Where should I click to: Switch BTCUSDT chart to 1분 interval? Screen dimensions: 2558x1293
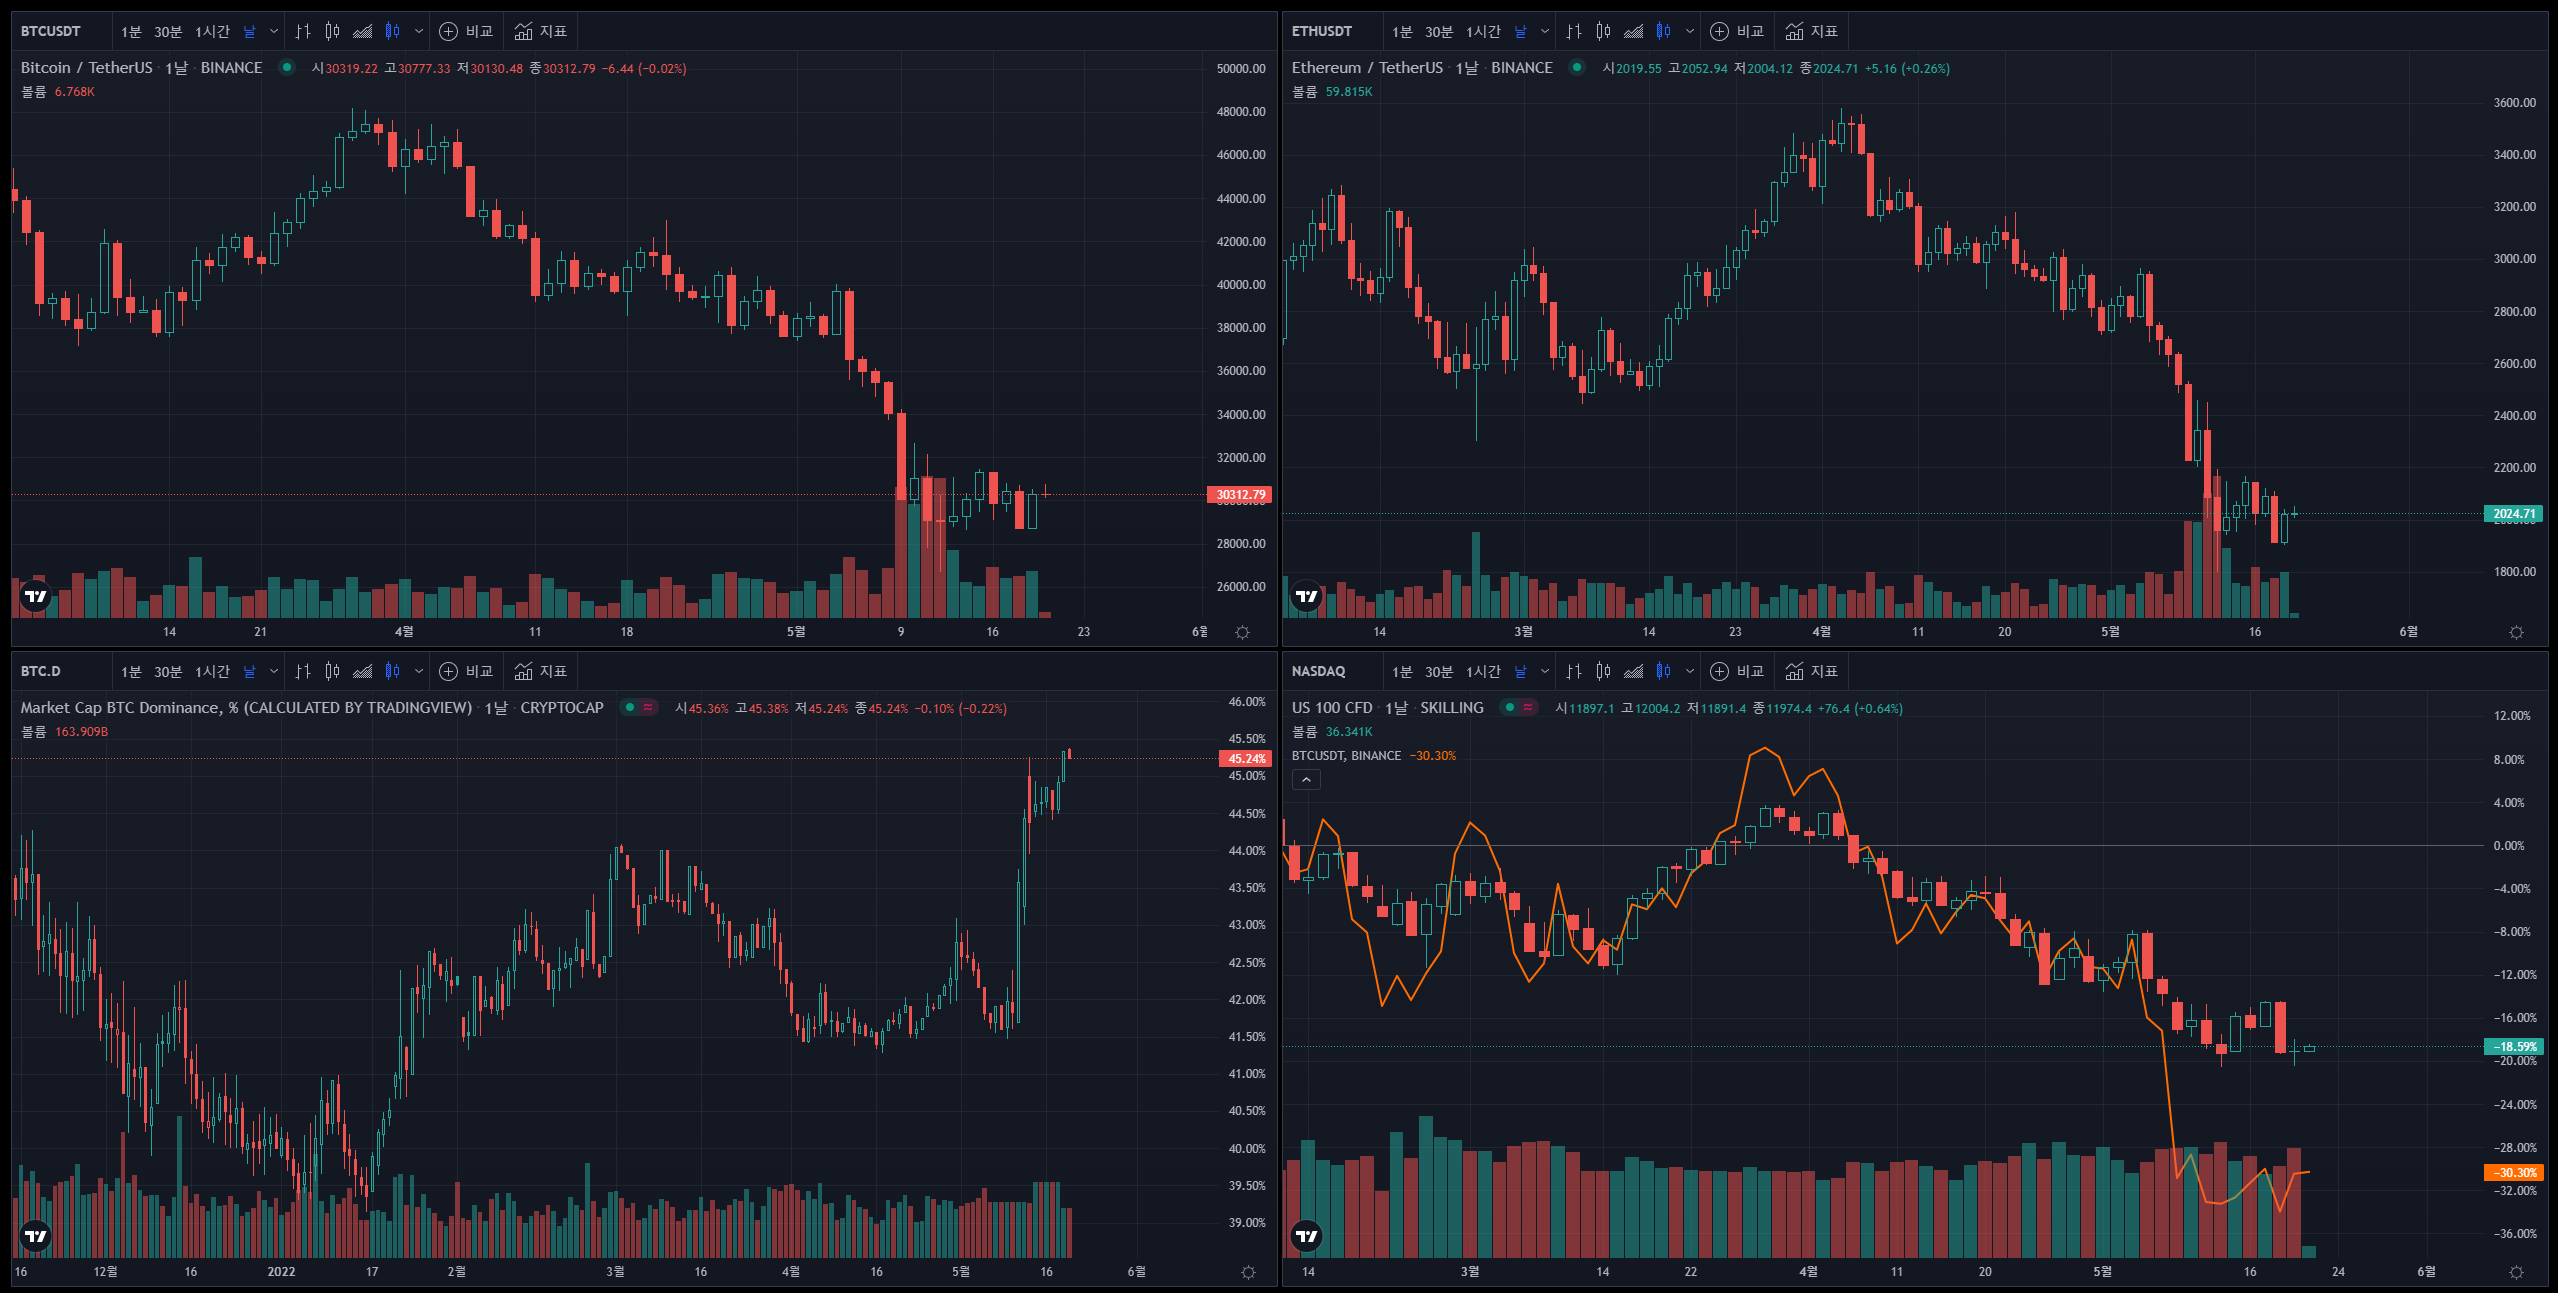pos(131,31)
